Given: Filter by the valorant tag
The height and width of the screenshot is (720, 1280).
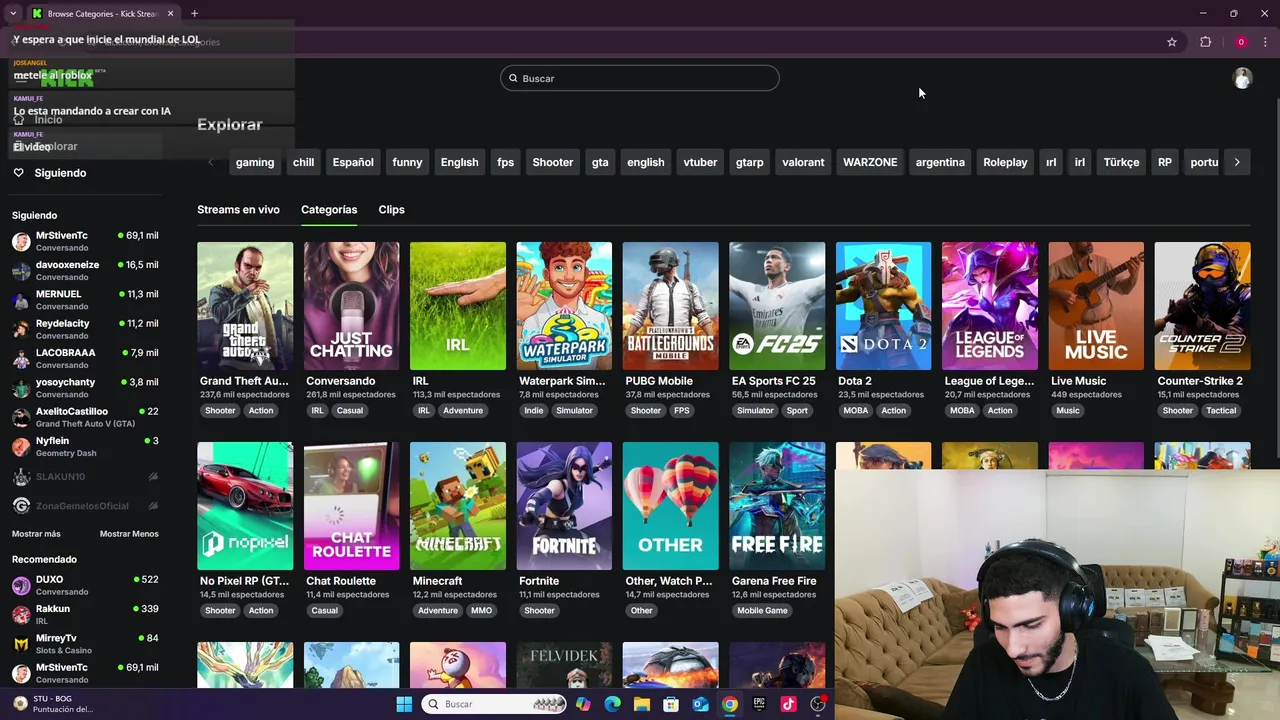Looking at the screenshot, I should (803, 162).
